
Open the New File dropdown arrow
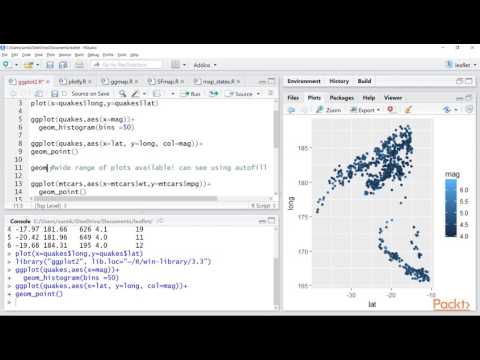(x=16, y=65)
